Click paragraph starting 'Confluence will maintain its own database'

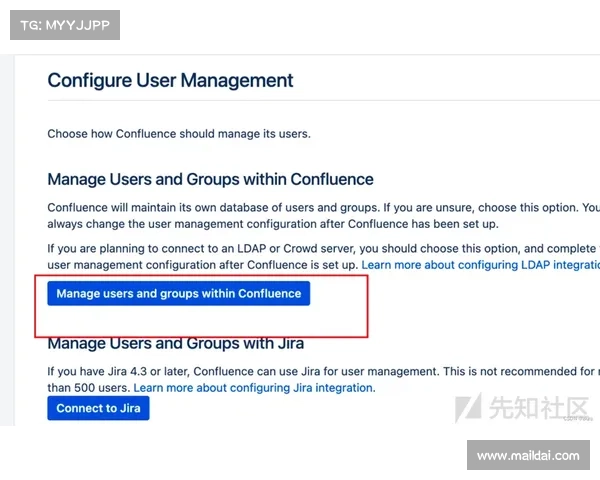coord(324,216)
